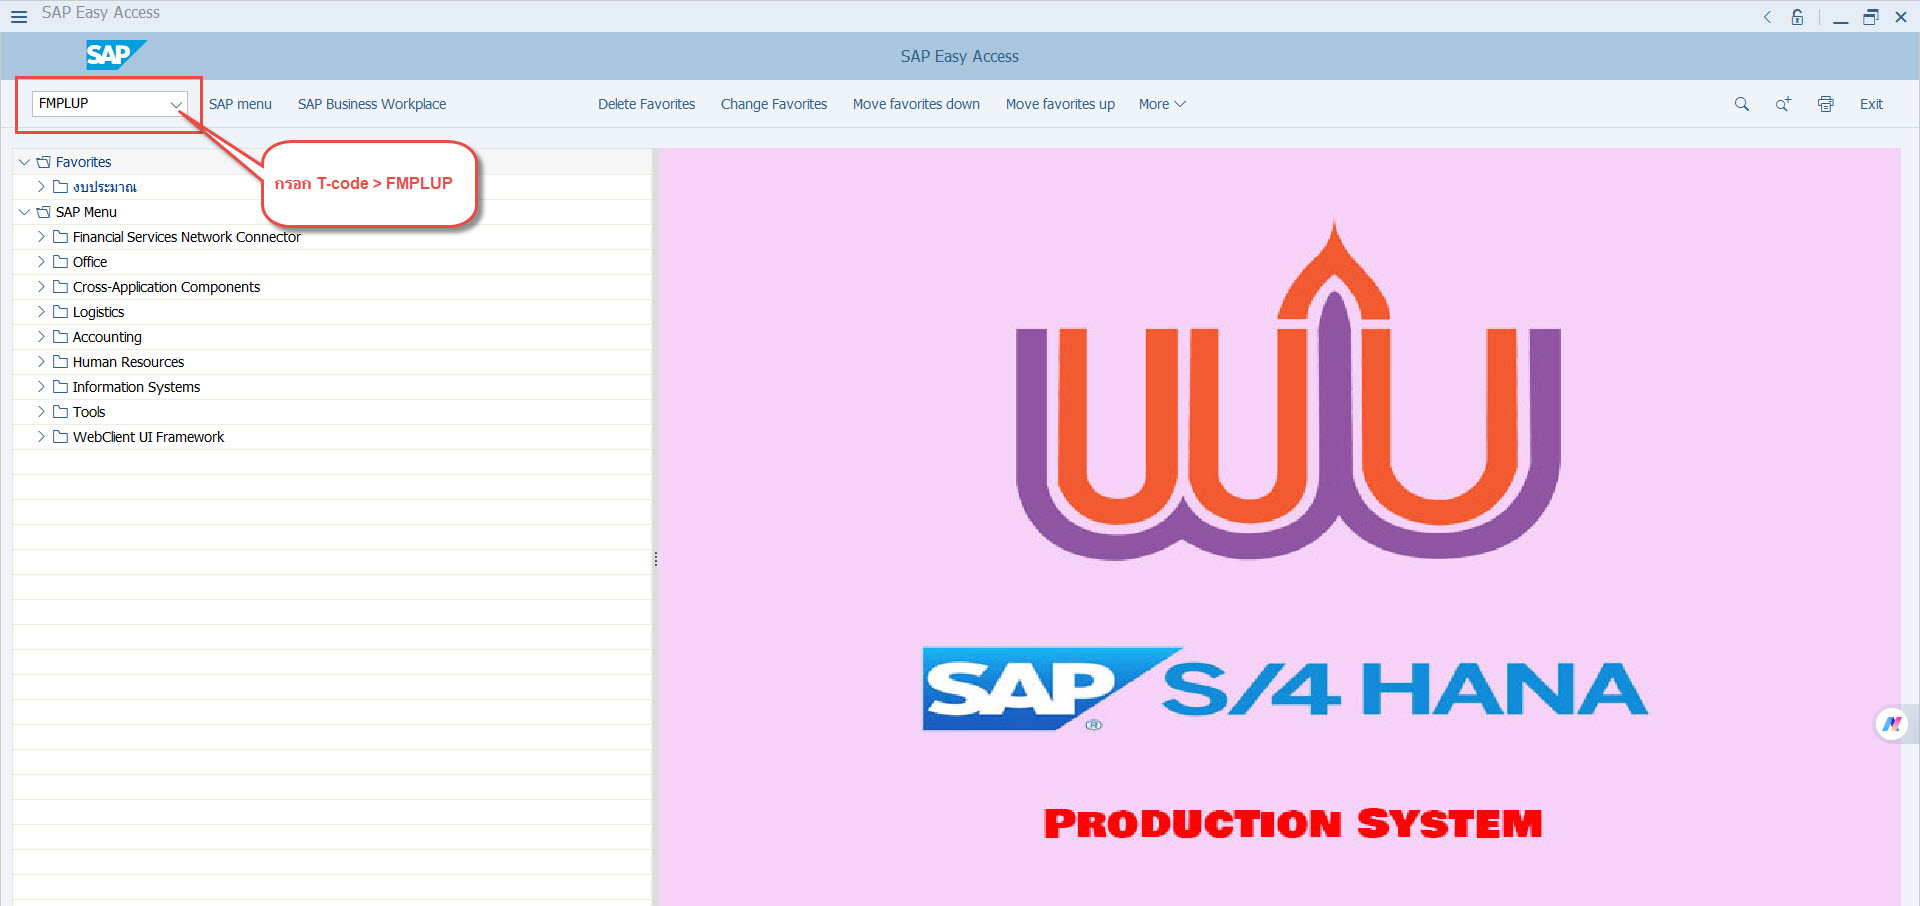This screenshot has width=1920, height=906.
Task: Select the Logistics tree item label
Action: click(x=98, y=312)
